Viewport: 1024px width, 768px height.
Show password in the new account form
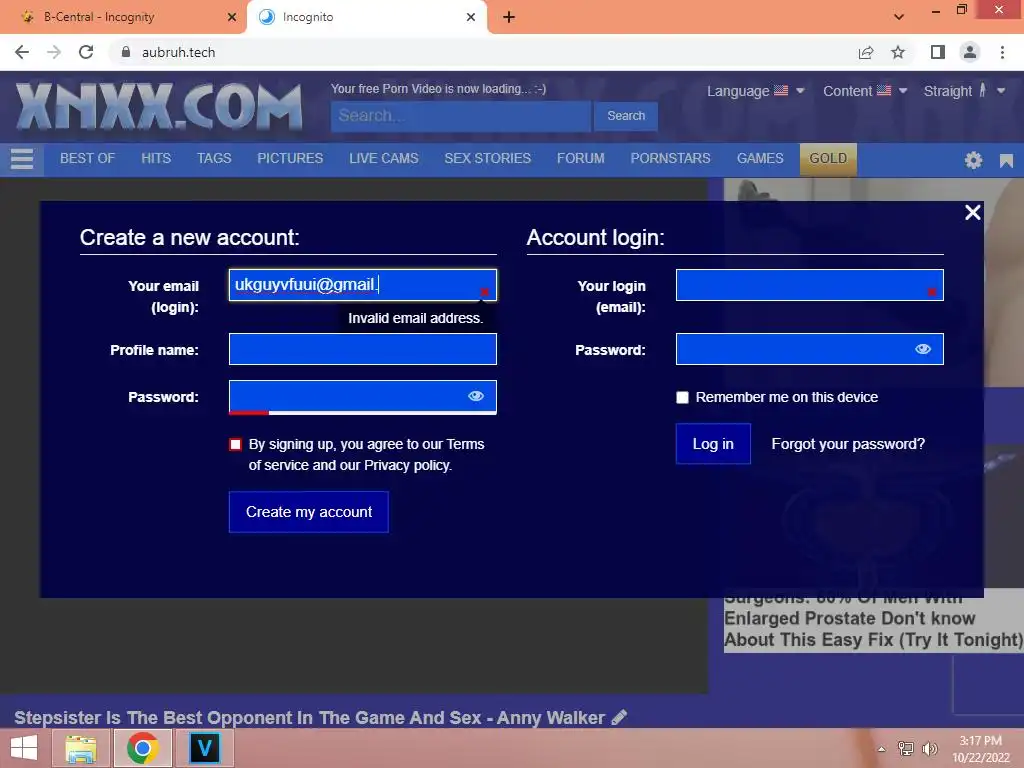[476, 396]
